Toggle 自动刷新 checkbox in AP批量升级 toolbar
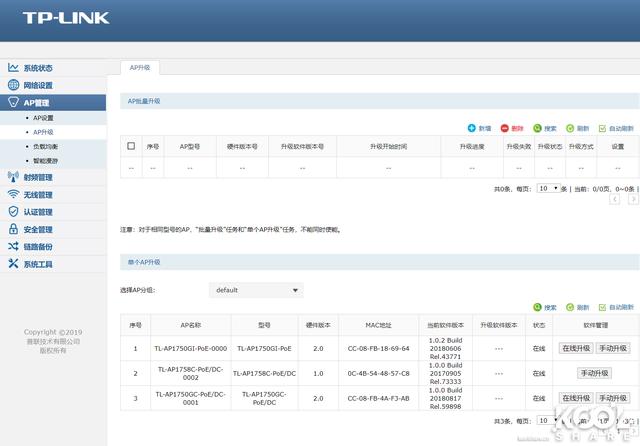Viewport: 640px width, 446px height. (602, 128)
